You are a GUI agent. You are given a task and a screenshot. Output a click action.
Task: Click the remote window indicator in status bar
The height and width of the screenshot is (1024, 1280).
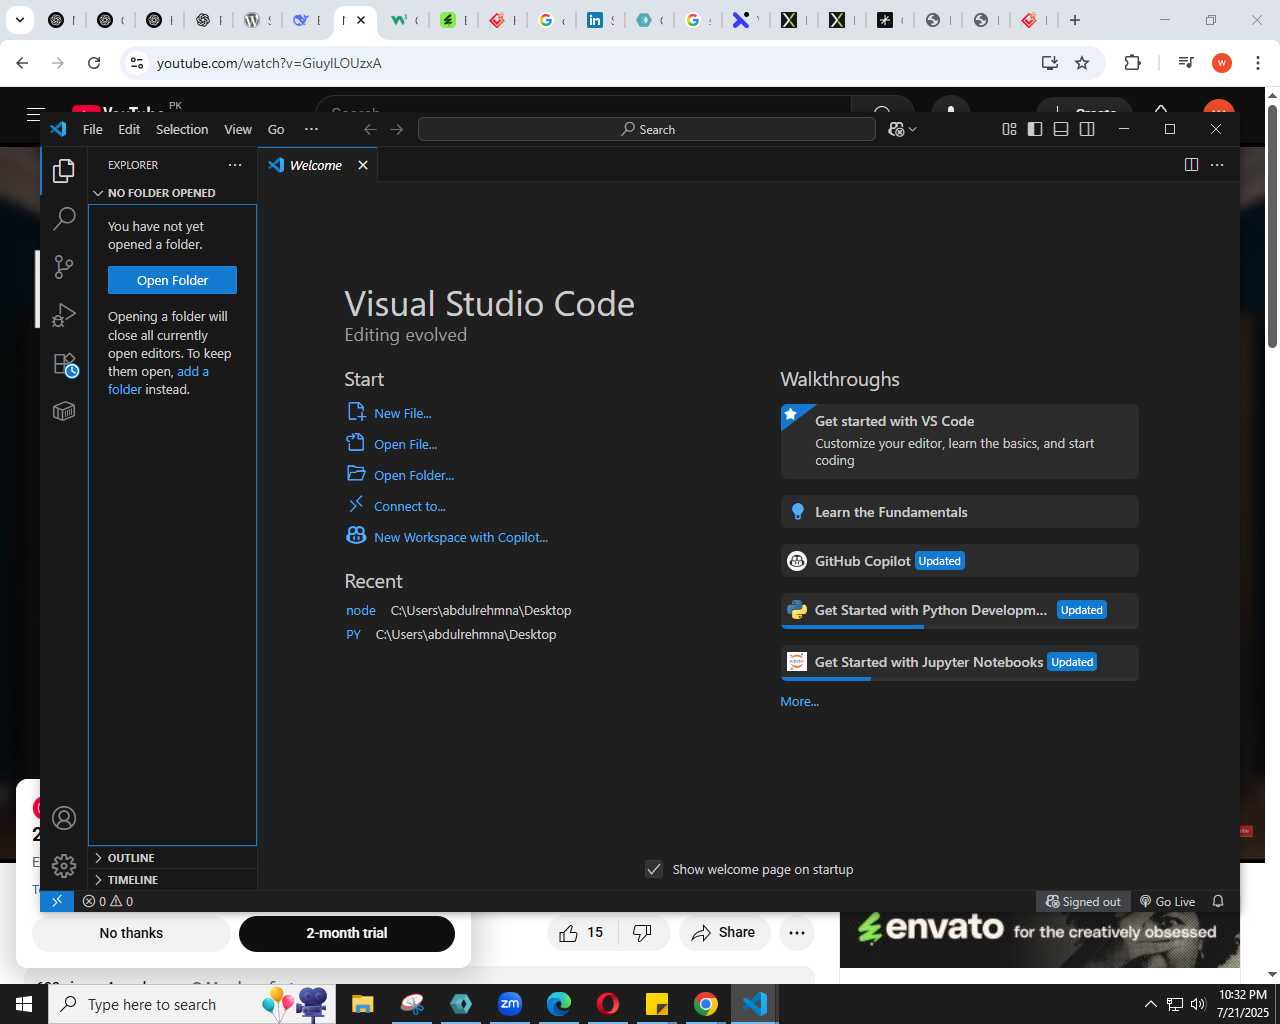click(57, 901)
